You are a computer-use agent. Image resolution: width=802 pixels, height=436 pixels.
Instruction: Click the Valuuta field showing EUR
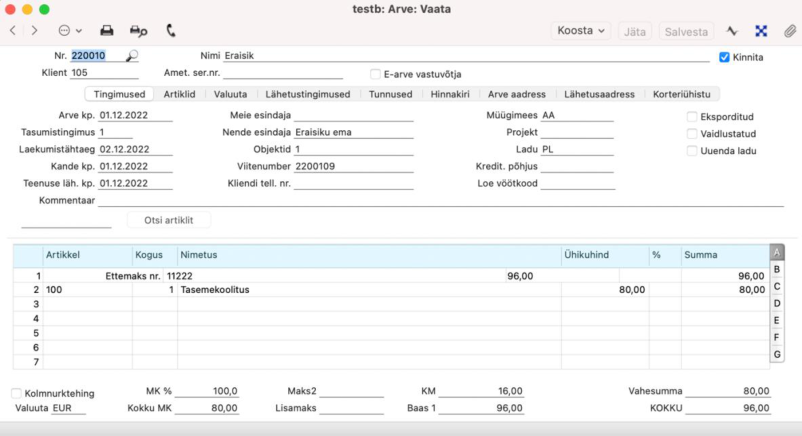[x=69, y=408]
